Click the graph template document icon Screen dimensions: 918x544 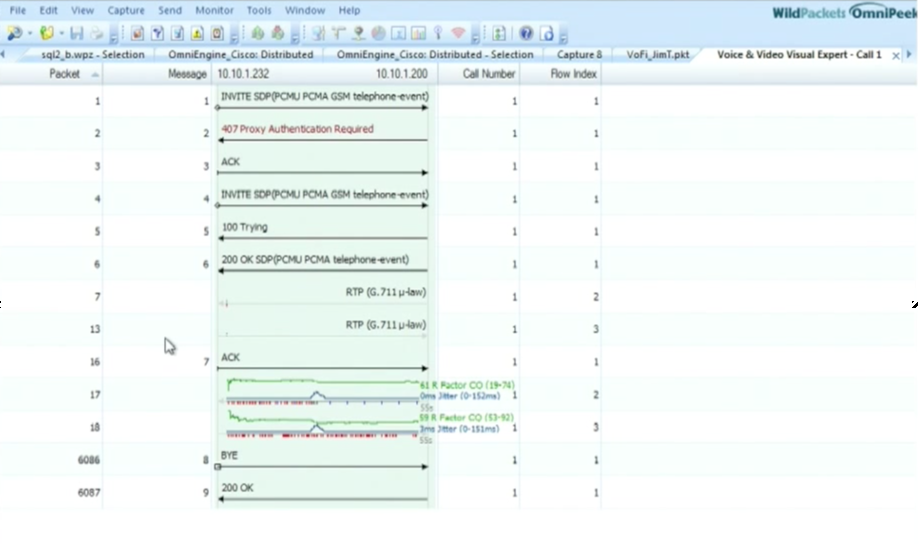pyautogui.click(x=177, y=33)
